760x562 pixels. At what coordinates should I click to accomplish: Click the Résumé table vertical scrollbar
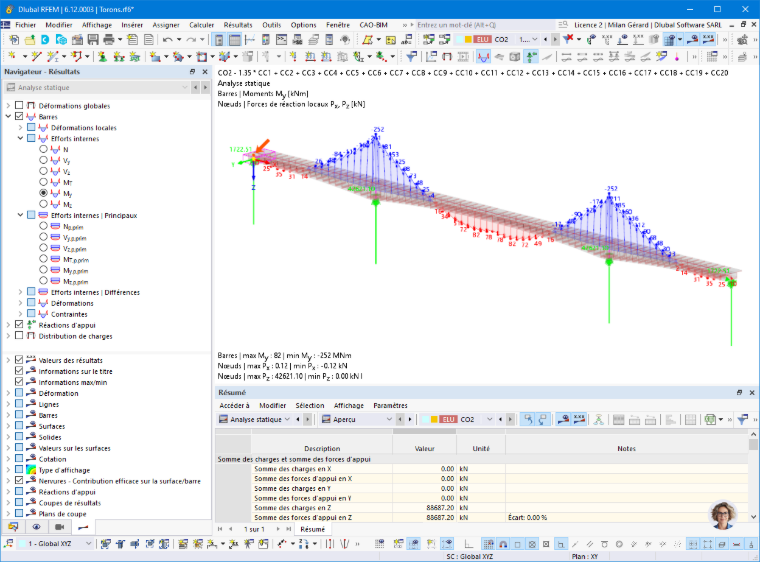coord(753,475)
